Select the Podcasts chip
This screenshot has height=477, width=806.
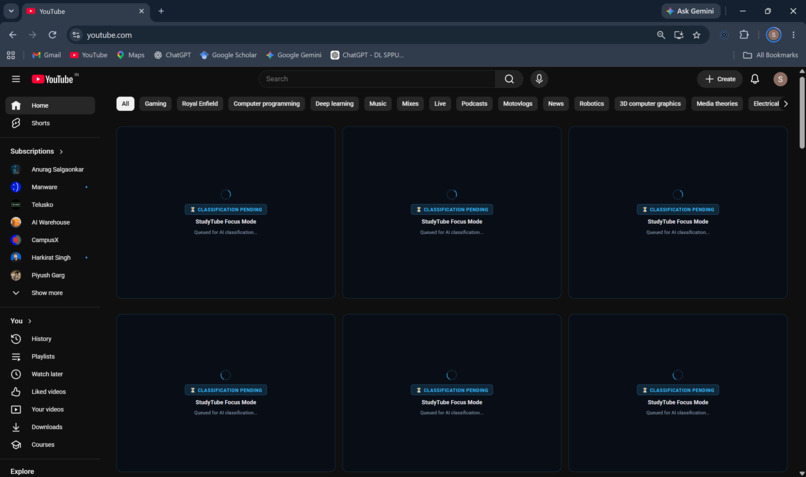pyautogui.click(x=474, y=104)
